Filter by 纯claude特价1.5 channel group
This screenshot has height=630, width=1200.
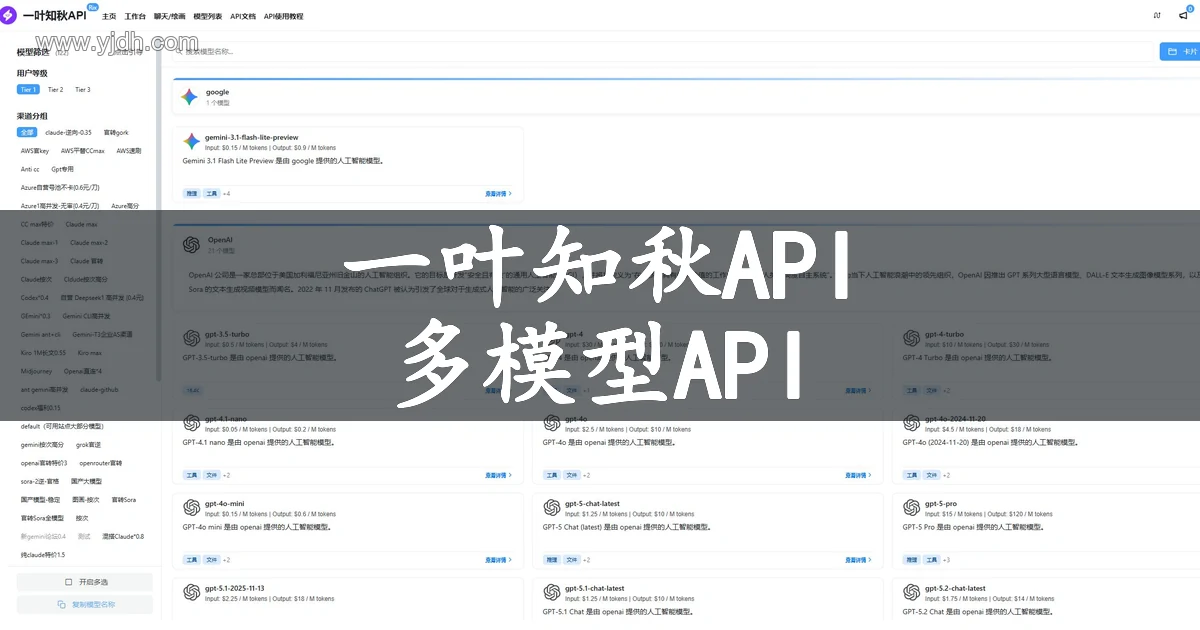pyautogui.click(x=42, y=555)
